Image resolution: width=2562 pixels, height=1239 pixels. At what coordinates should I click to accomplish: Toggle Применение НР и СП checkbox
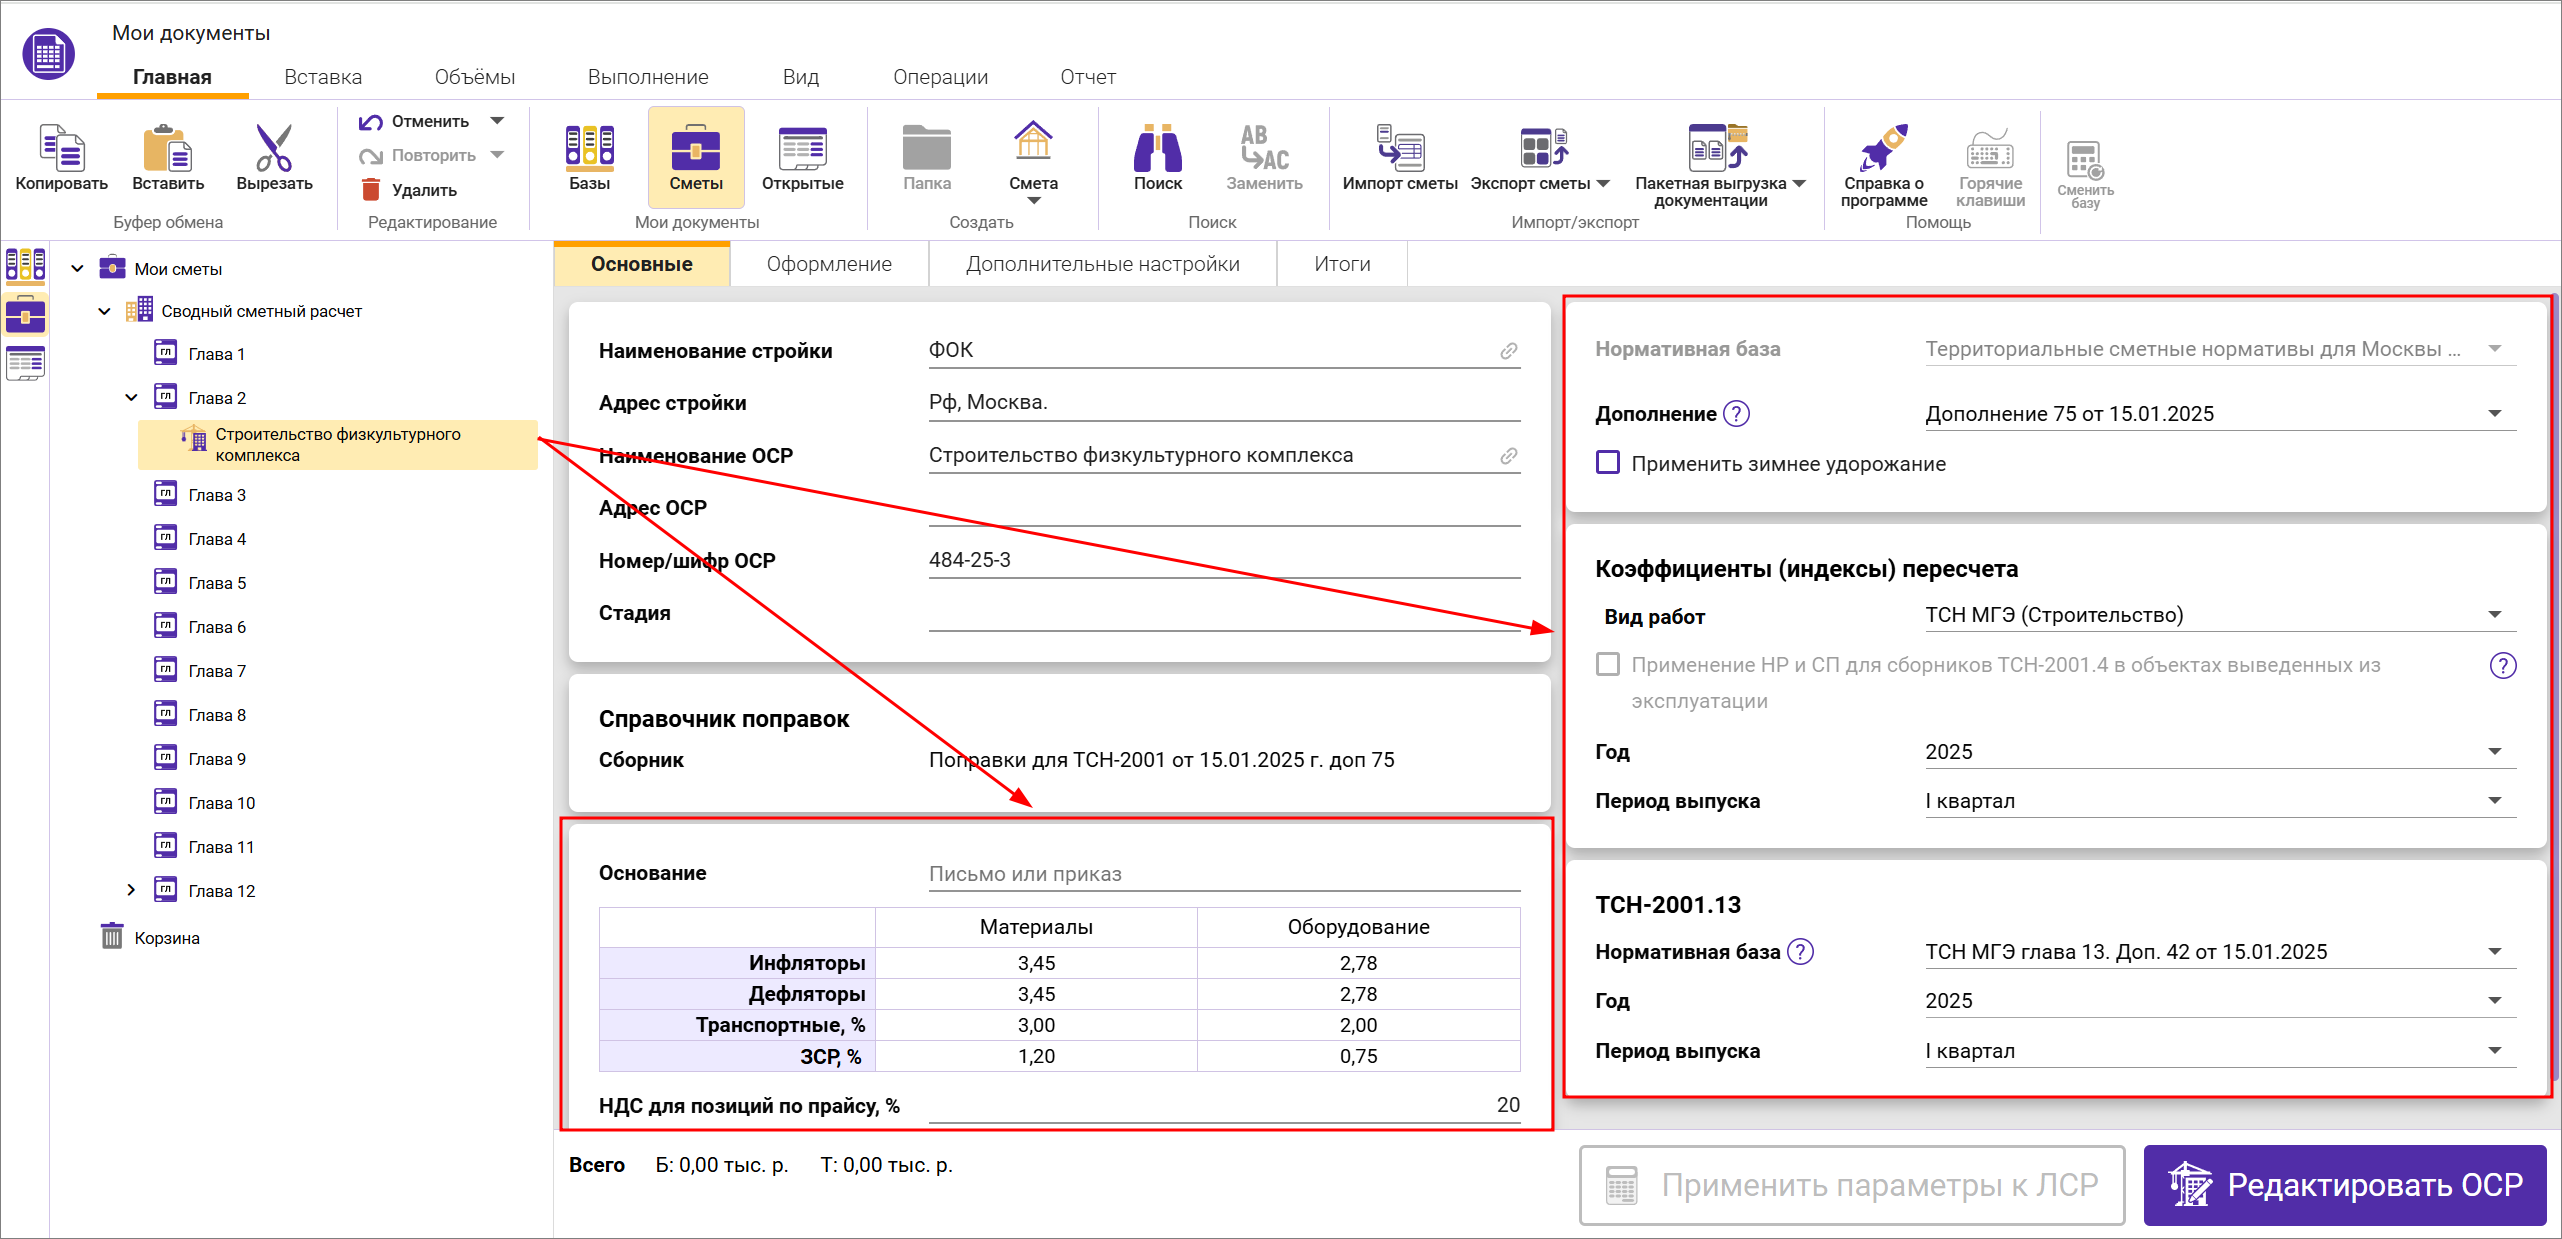pyautogui.click(x=1608, y=665)
